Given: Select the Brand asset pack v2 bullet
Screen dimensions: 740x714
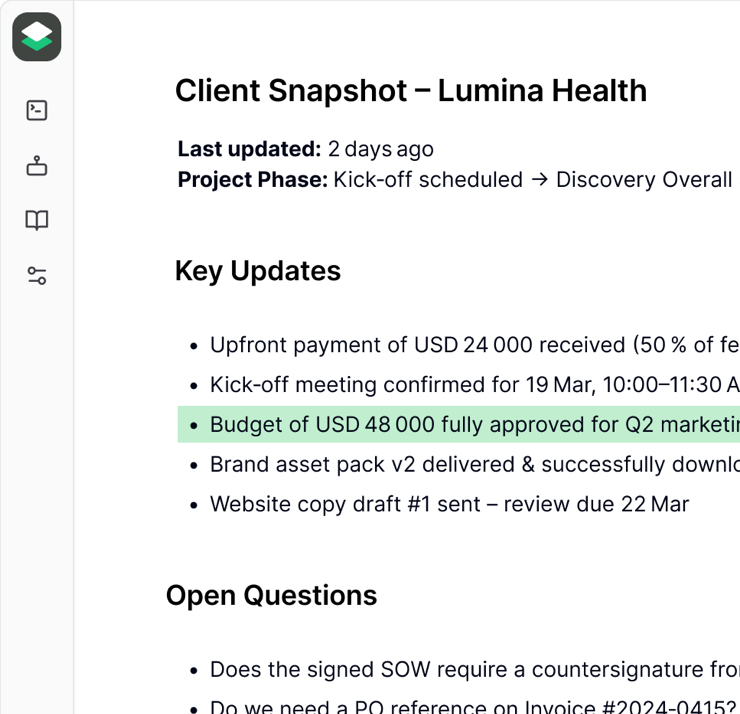Looking at the screenshot, I should coord(464,464).
